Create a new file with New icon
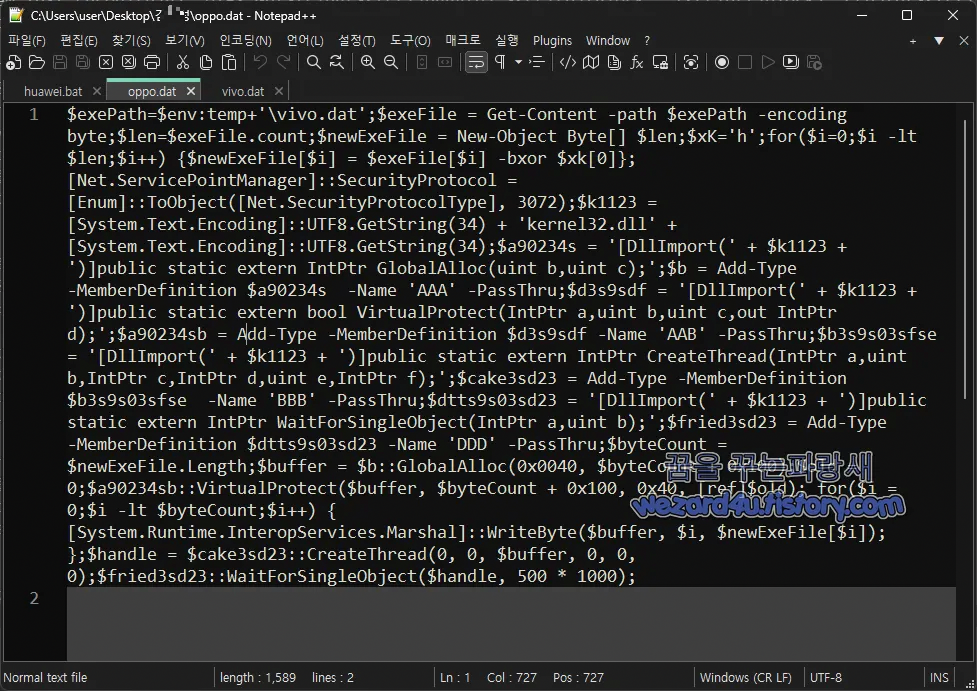Screen dimensions: 977x691 (x=13, y=62)
